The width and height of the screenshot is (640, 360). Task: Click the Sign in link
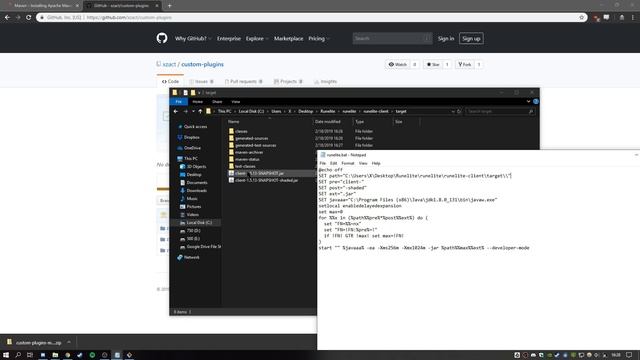(446, 38)
